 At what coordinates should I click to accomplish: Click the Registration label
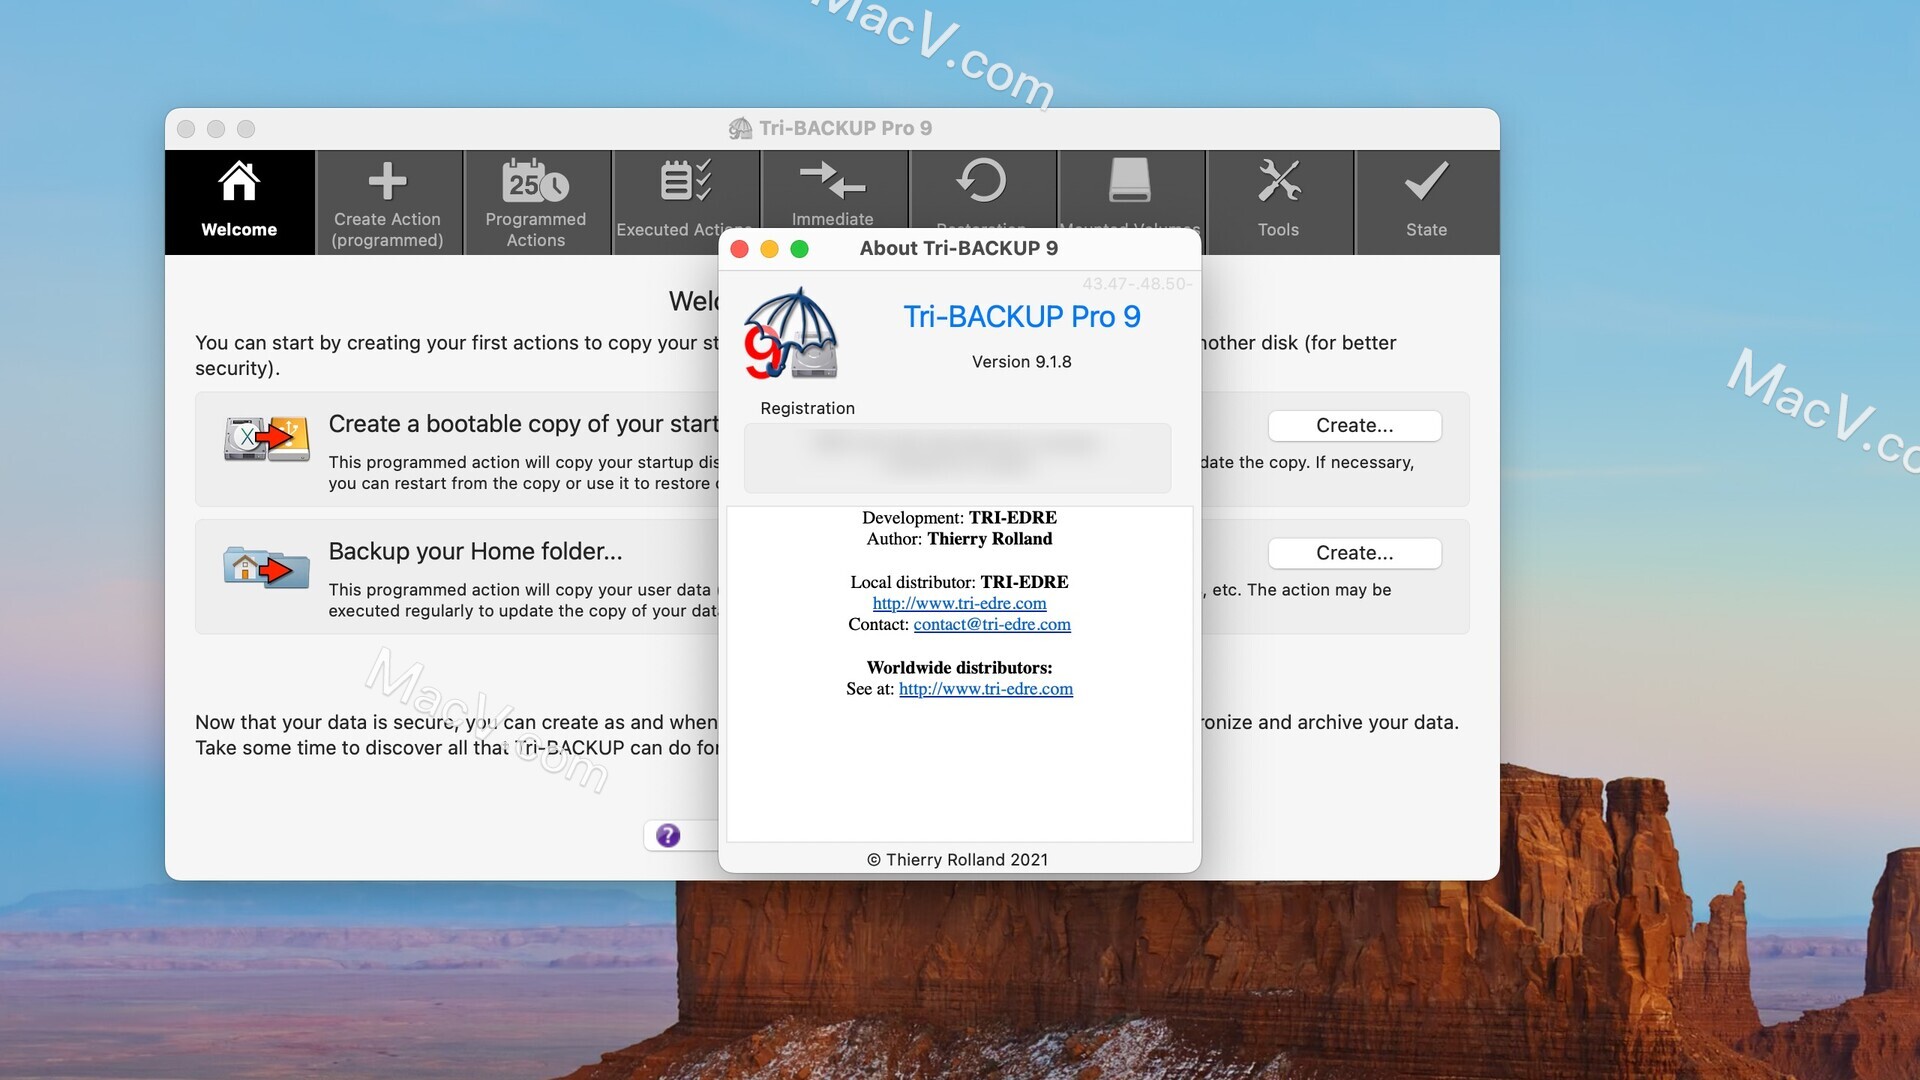[807, 409]
